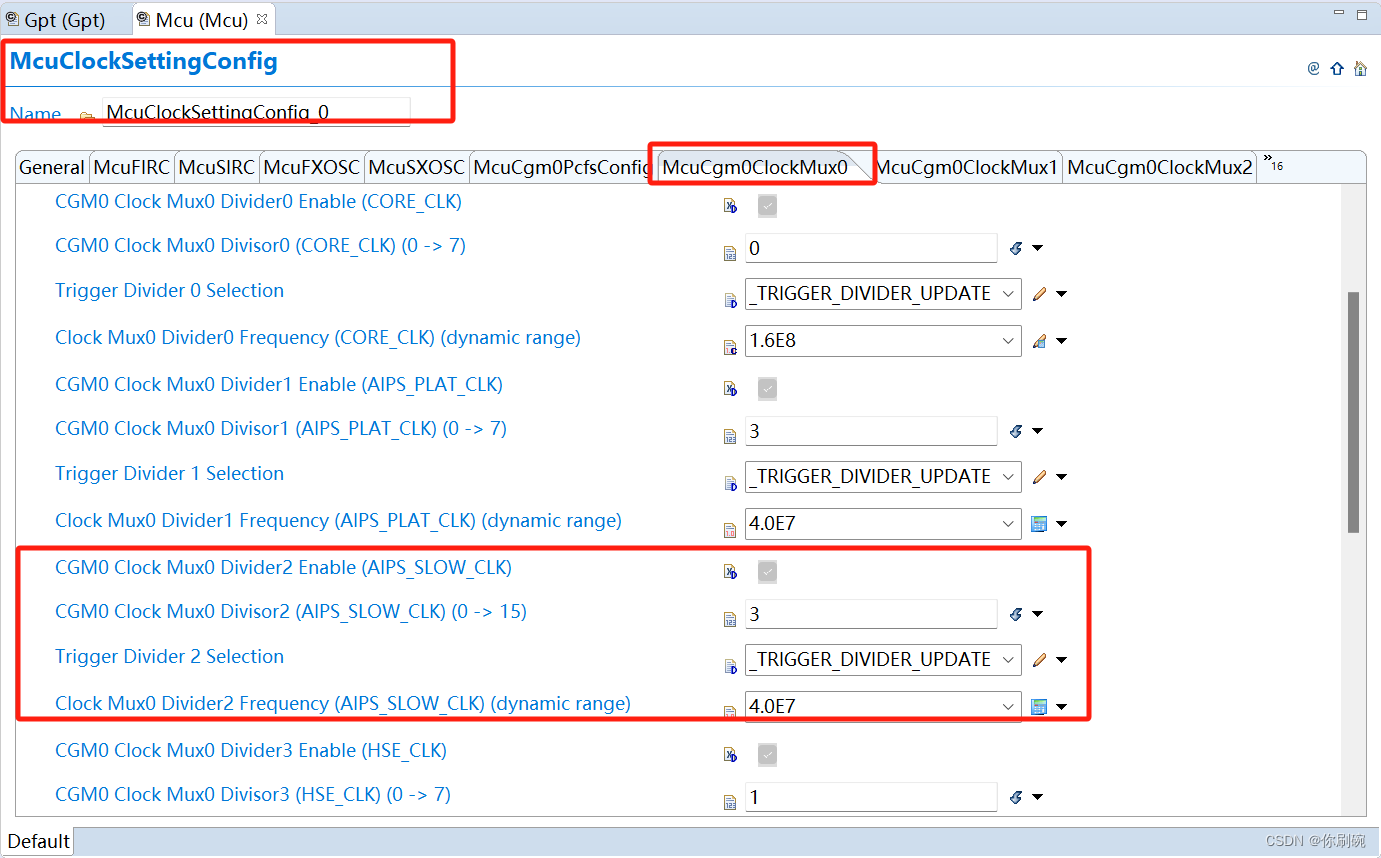This screenshot has height=858, width=1381.
Task: Click the table icon beside Divider1 Frequency dropdown
Action: 1040,523
